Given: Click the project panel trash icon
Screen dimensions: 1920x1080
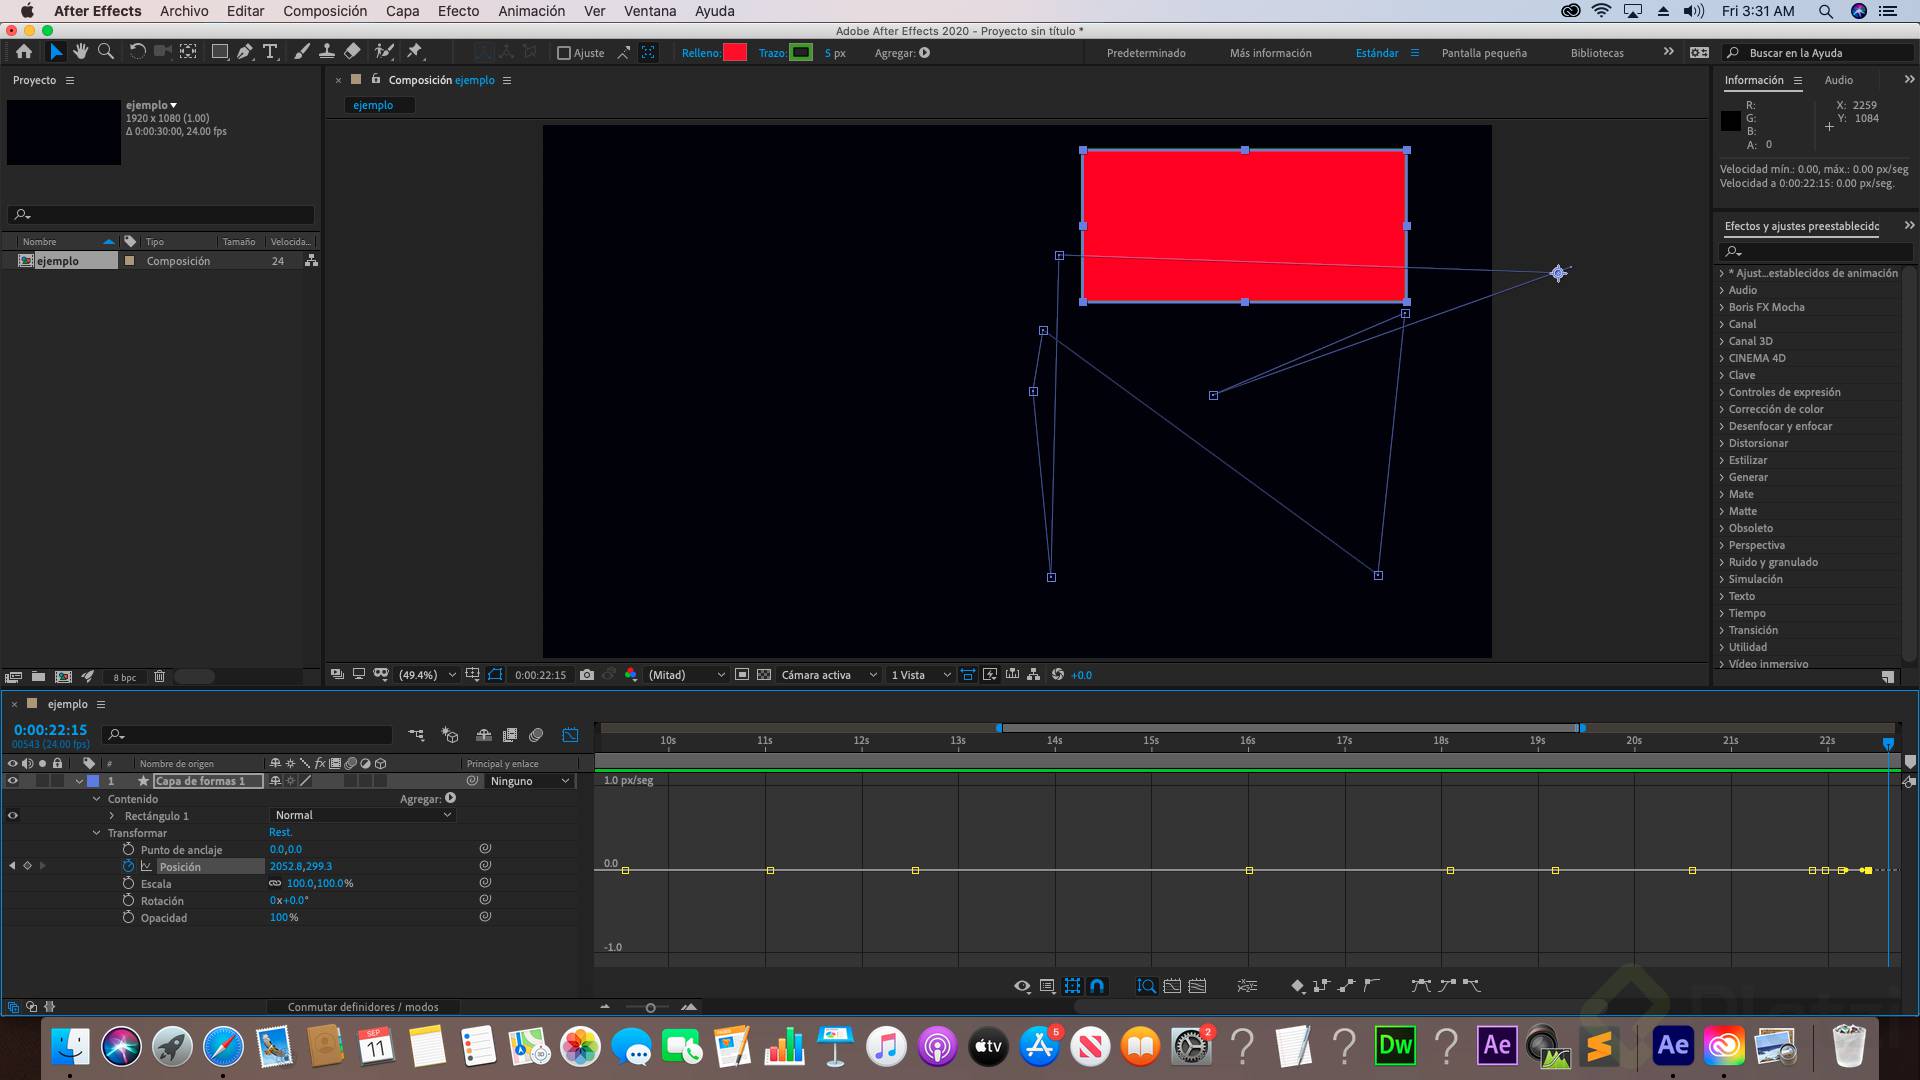Looking at the screenshot, I should click(159, 677).
